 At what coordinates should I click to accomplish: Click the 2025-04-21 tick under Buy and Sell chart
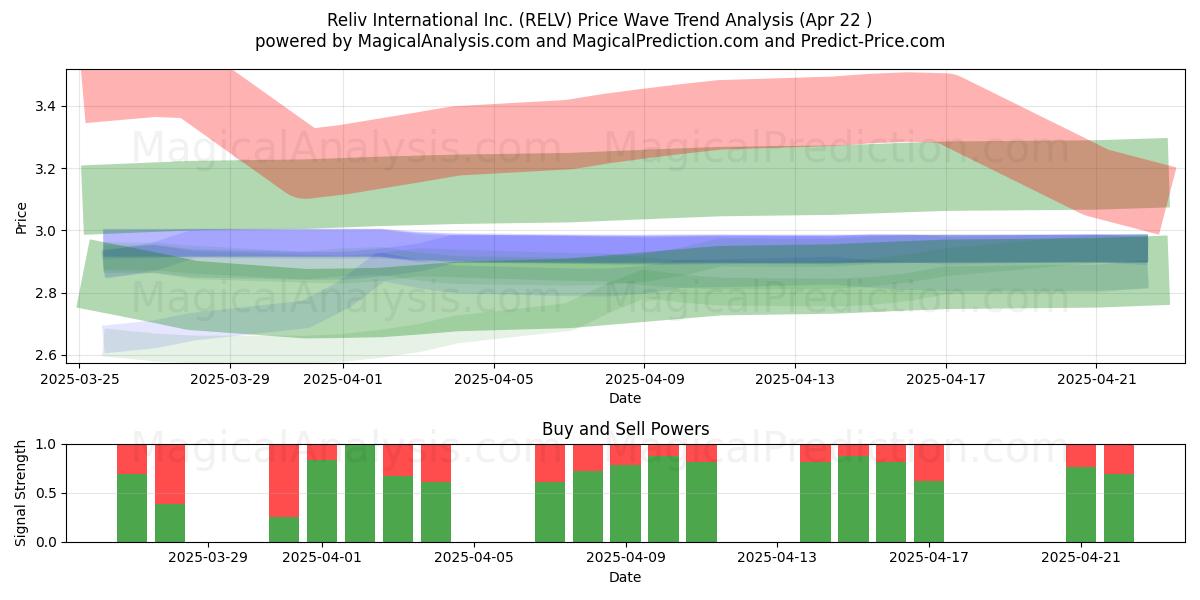pos(1081,559)
